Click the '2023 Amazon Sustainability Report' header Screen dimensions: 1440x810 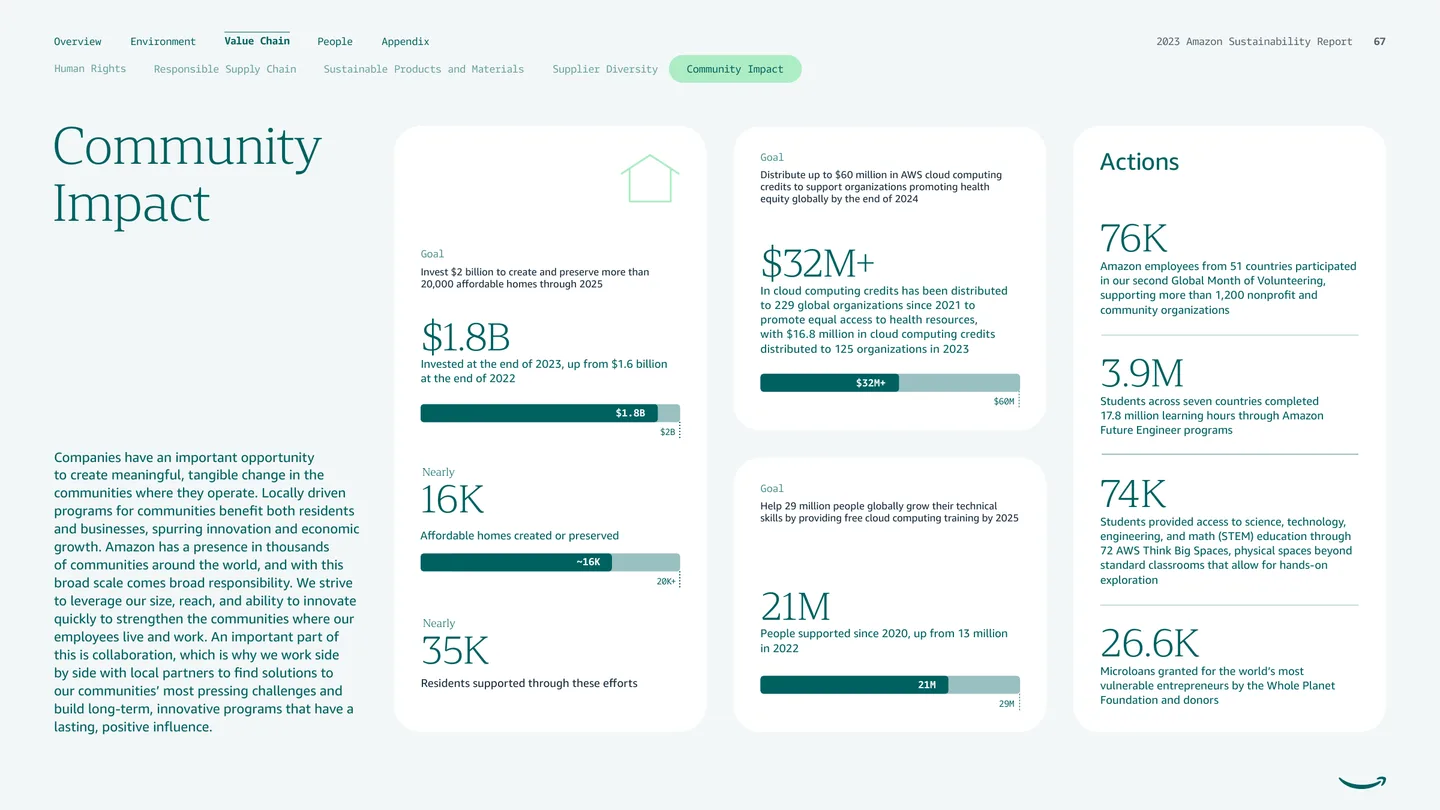1254,42
